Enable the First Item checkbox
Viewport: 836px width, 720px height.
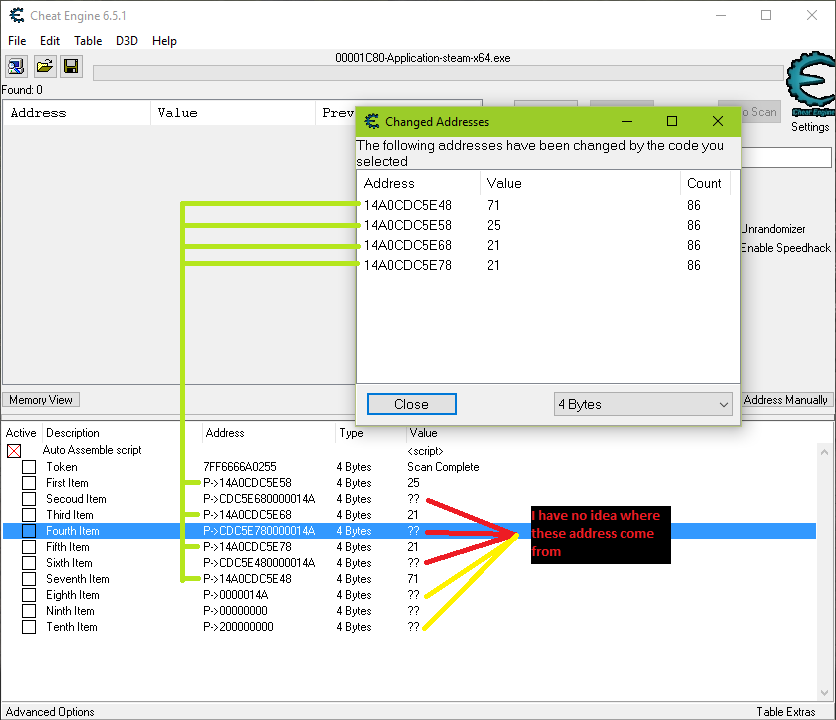(29, 483)
